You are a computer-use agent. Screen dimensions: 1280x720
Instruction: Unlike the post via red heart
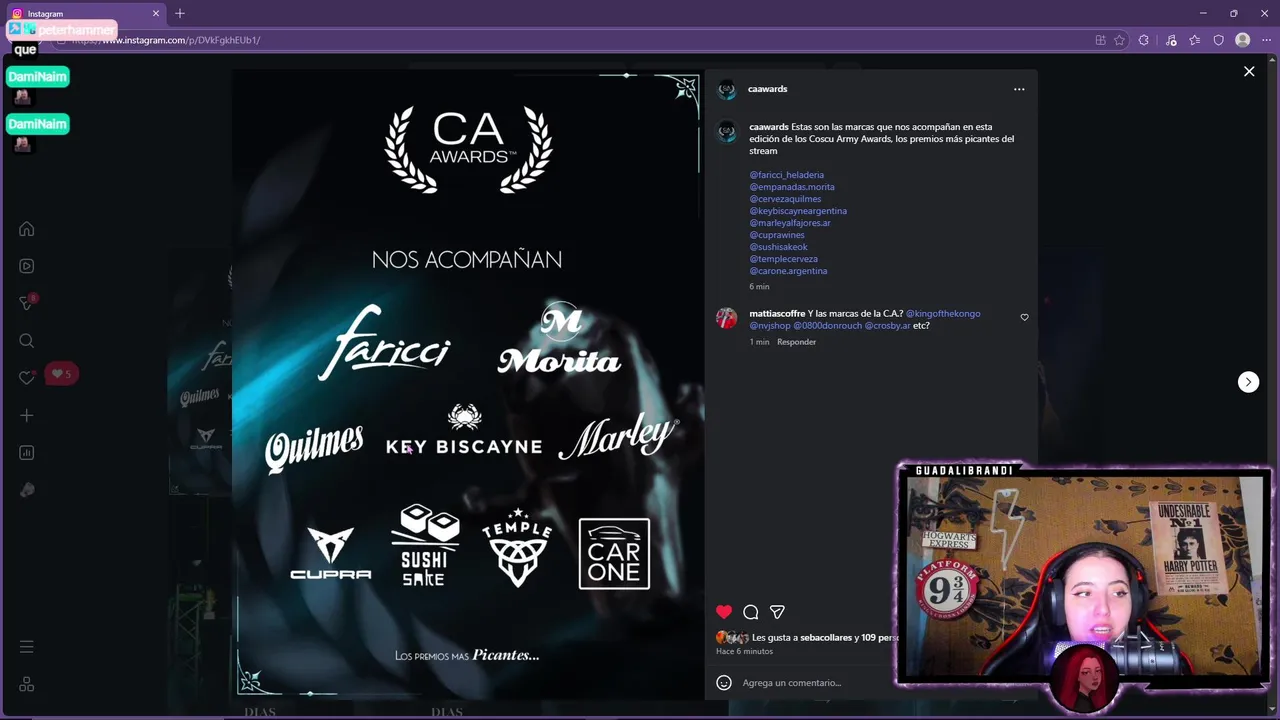(724, 612)
